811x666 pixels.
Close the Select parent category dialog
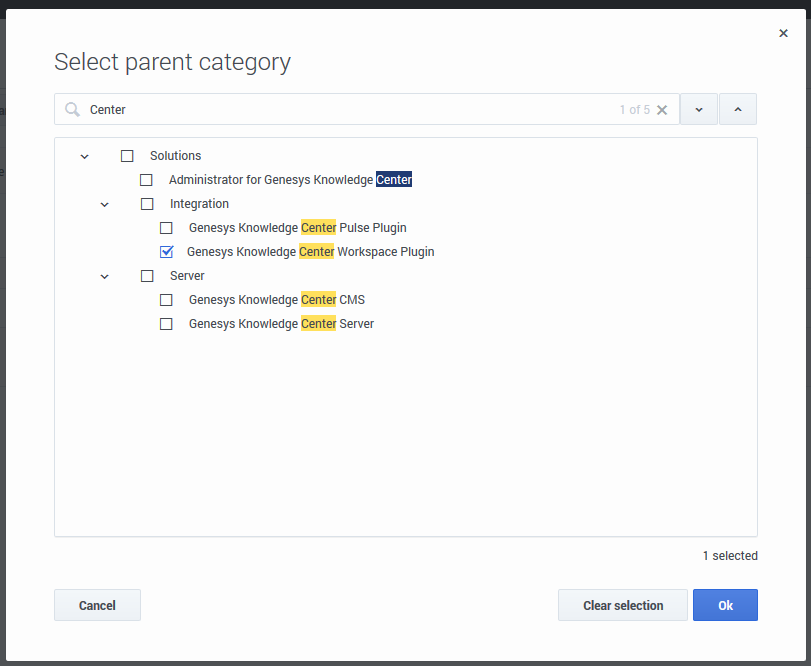coord(783,33)
